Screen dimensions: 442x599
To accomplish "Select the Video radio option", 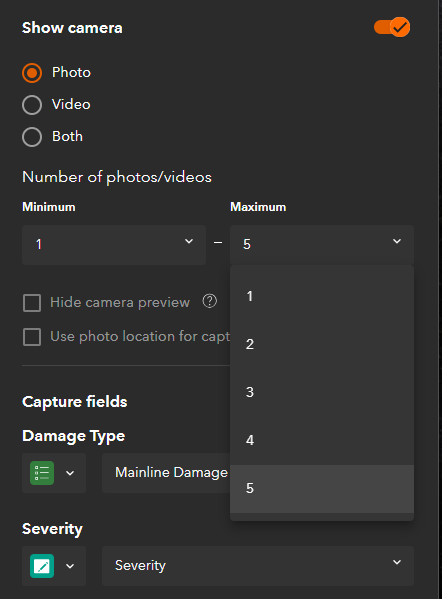I will click(32, 105).
